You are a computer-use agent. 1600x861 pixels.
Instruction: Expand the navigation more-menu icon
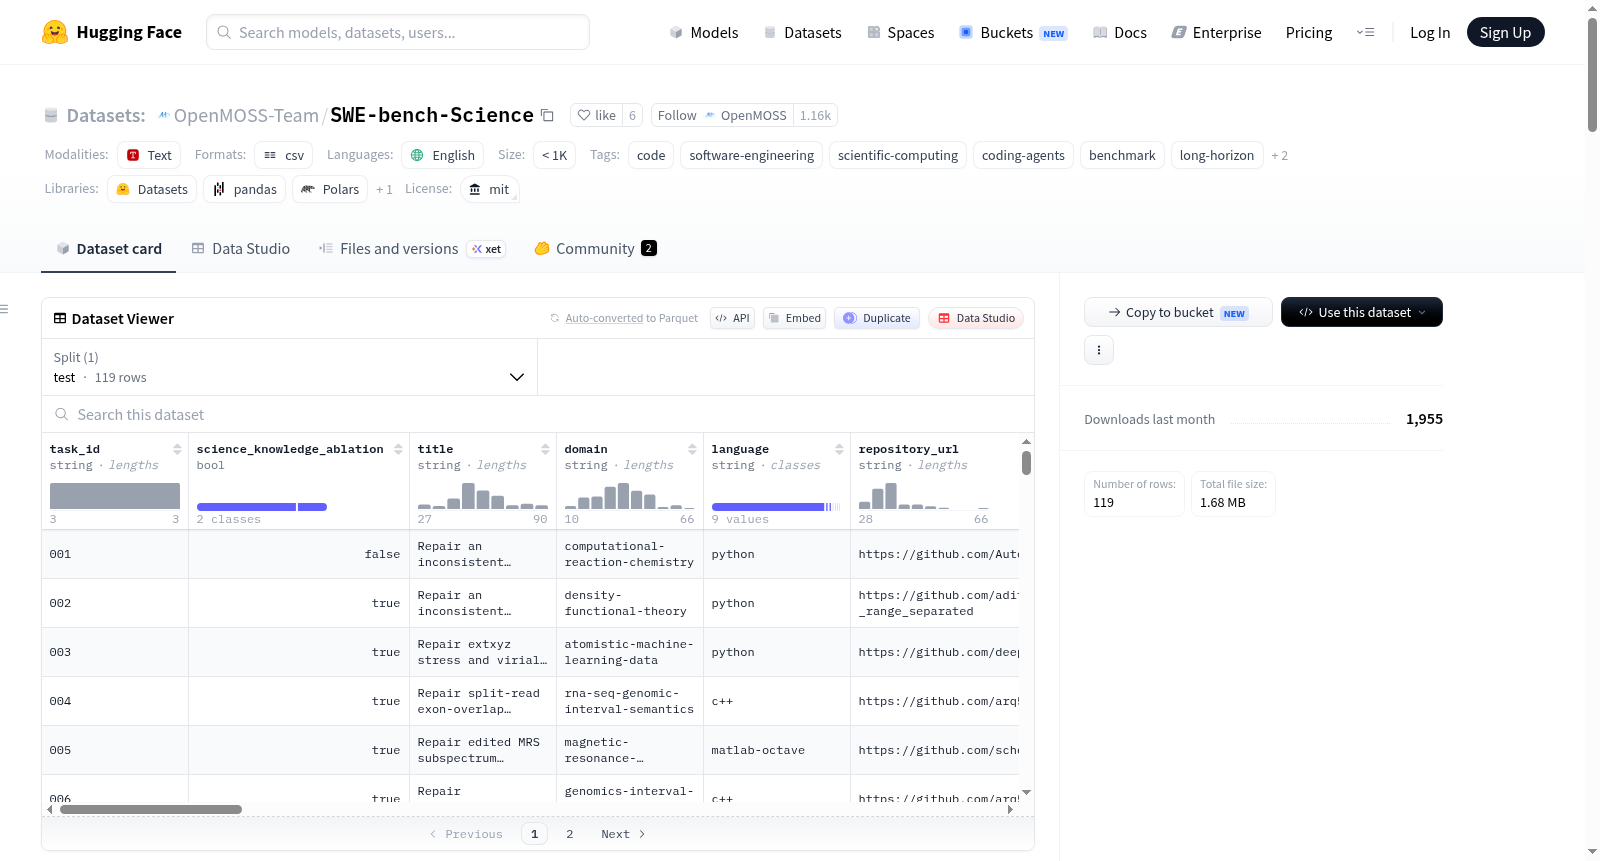(1365, 32)
